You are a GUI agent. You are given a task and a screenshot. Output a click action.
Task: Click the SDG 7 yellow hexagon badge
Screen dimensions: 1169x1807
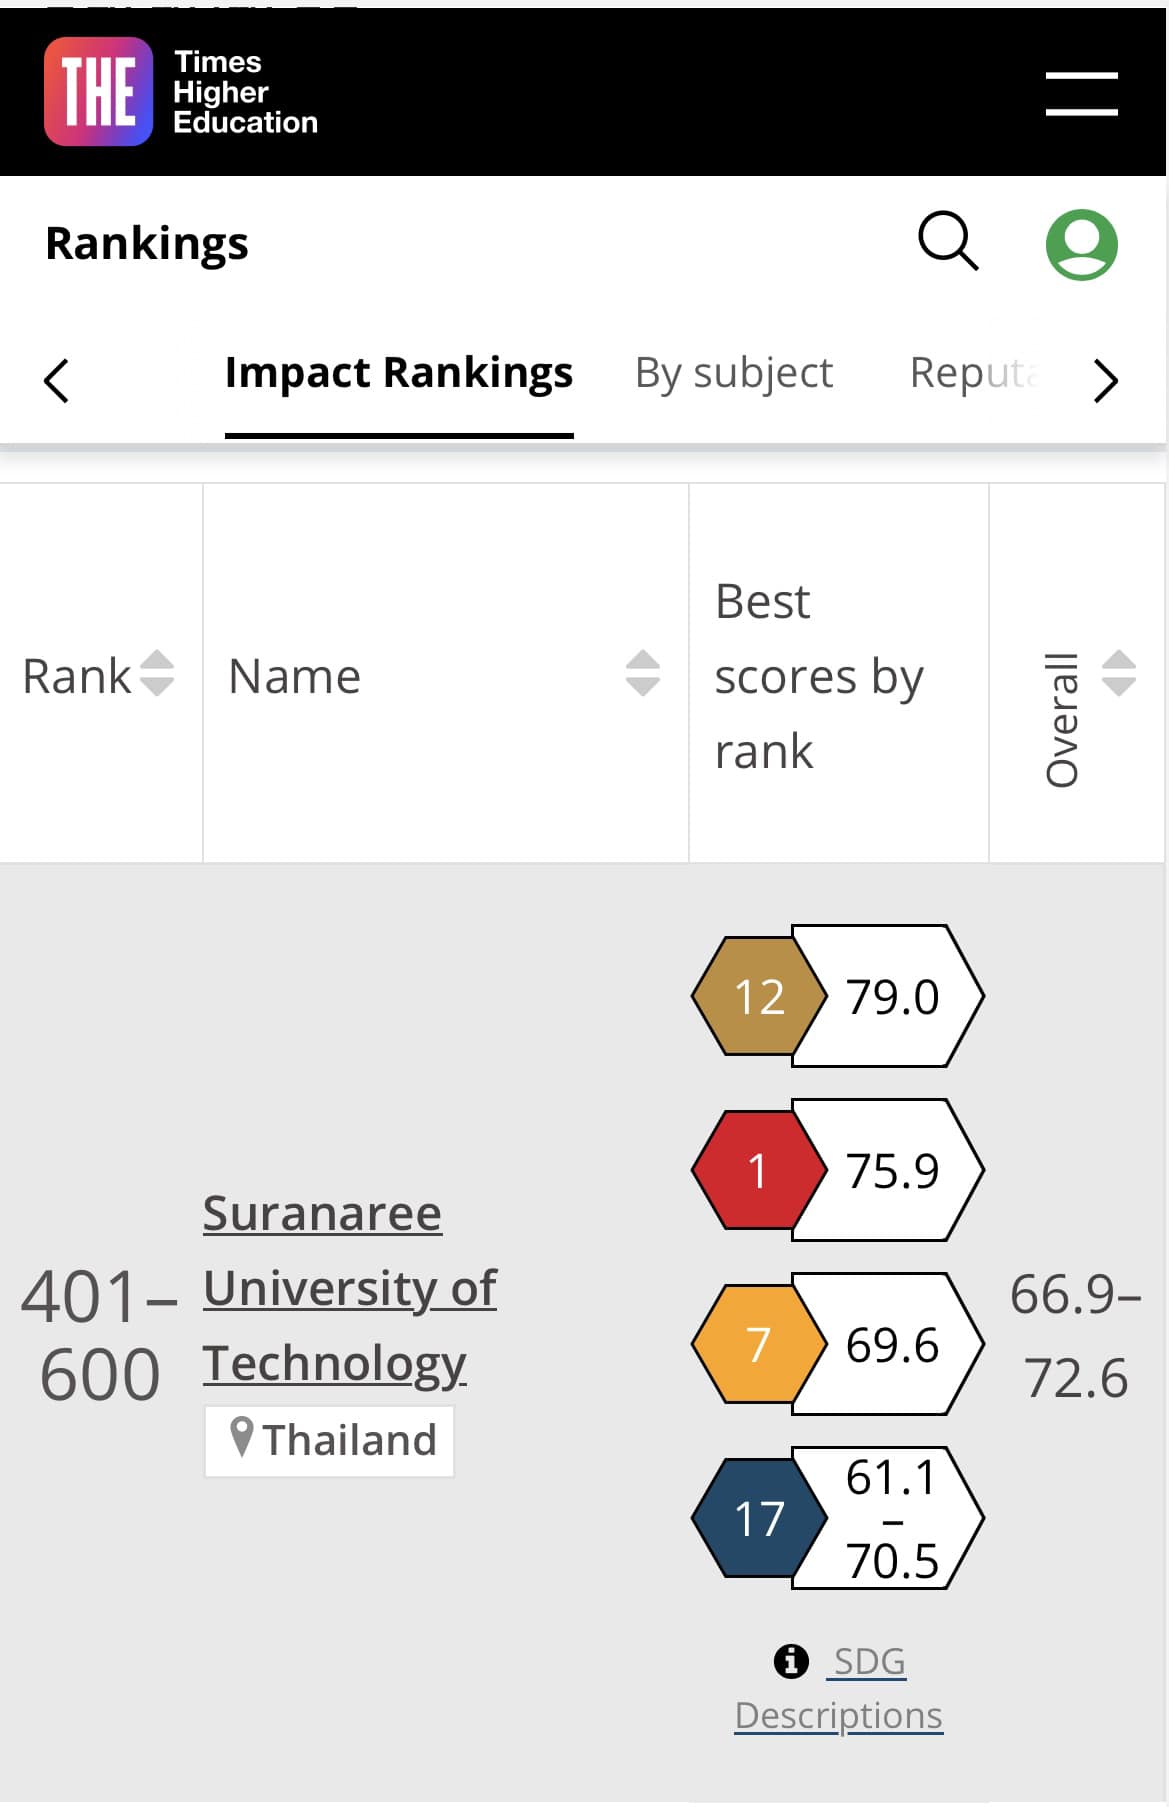pyautogui.click(x=759, y=1344)
